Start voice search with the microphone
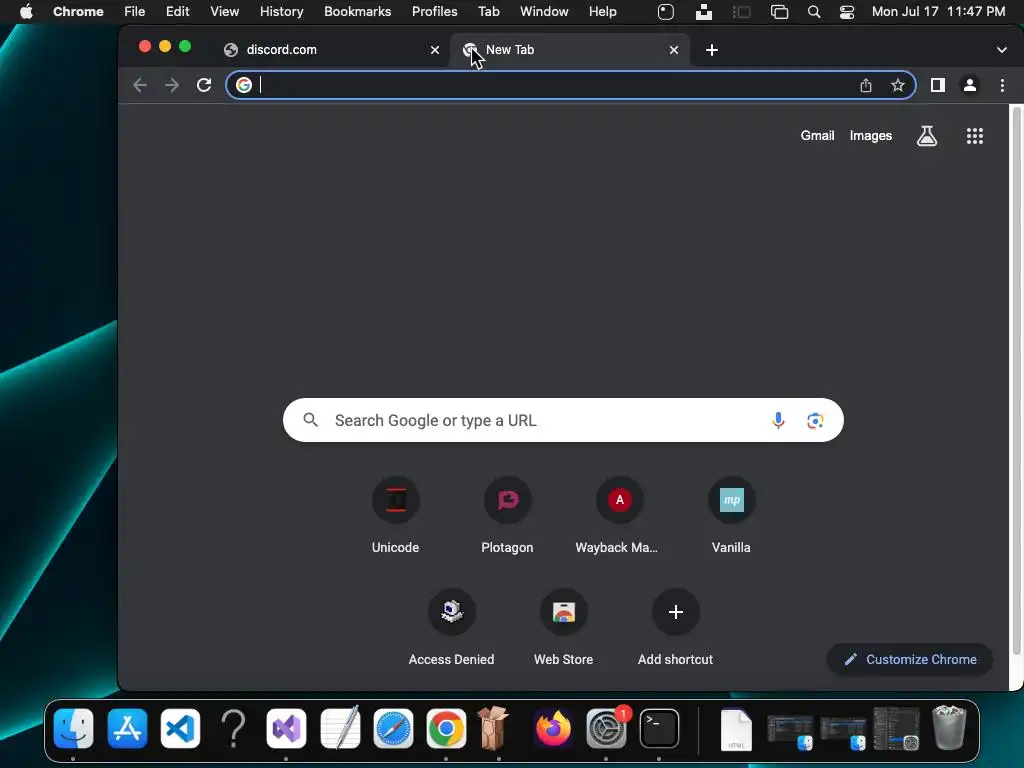The width and height of the screenshot is (1024, 768). pos(778,420)
